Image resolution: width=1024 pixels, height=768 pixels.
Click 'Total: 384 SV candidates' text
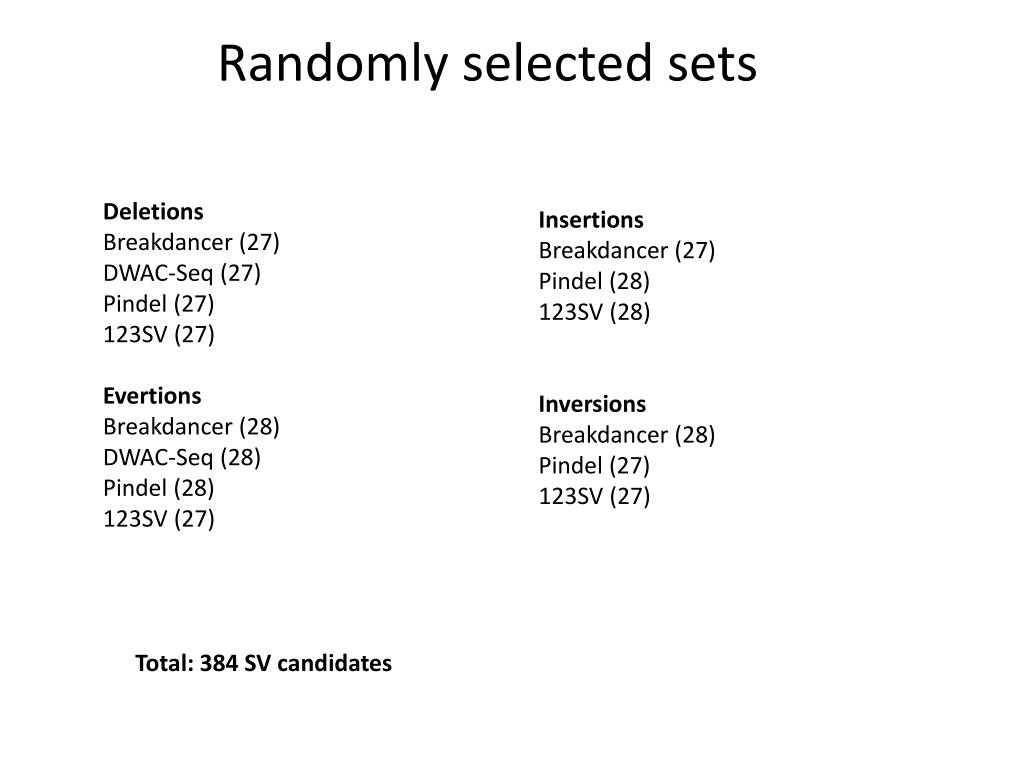point(263,664)
